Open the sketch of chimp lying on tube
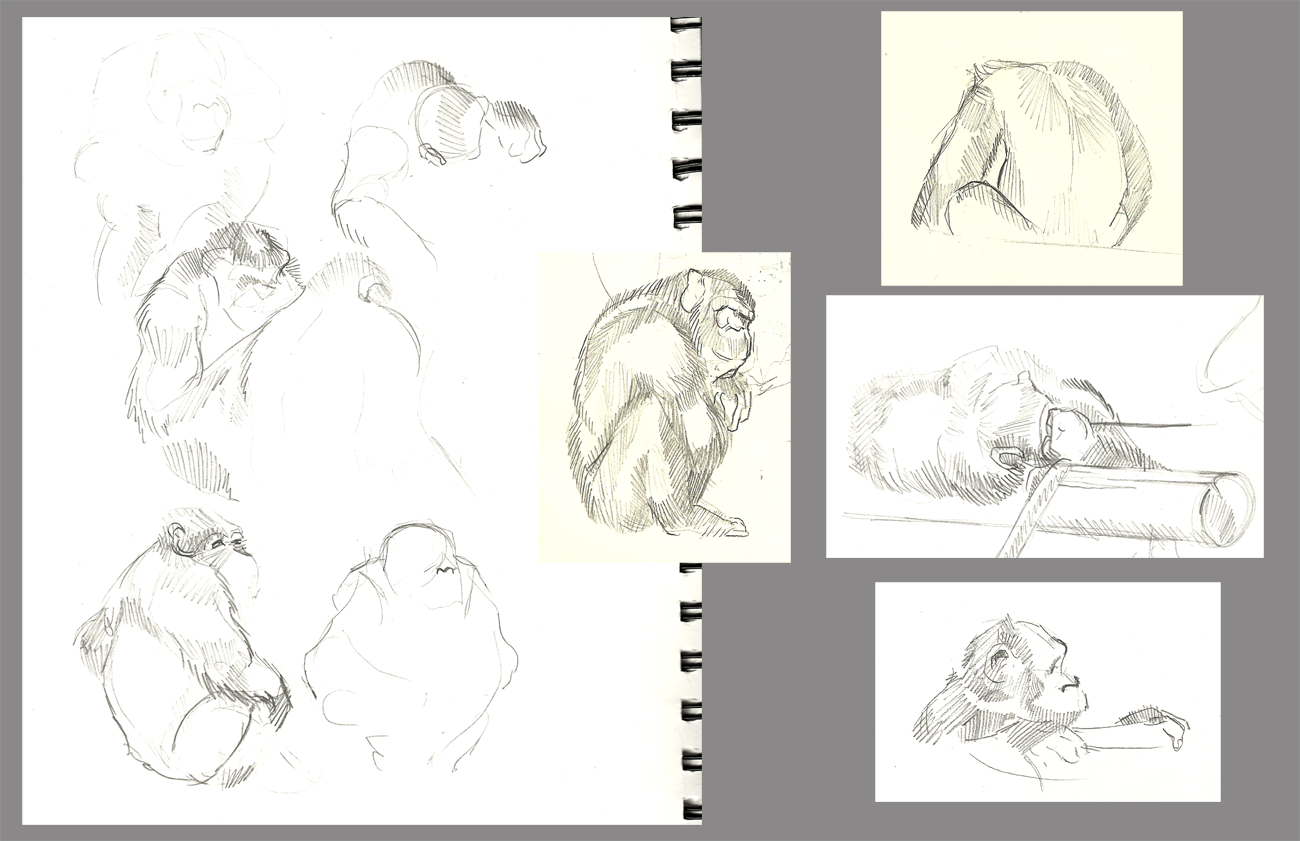Viewport: 1300px width, 841px height. 1044,426
